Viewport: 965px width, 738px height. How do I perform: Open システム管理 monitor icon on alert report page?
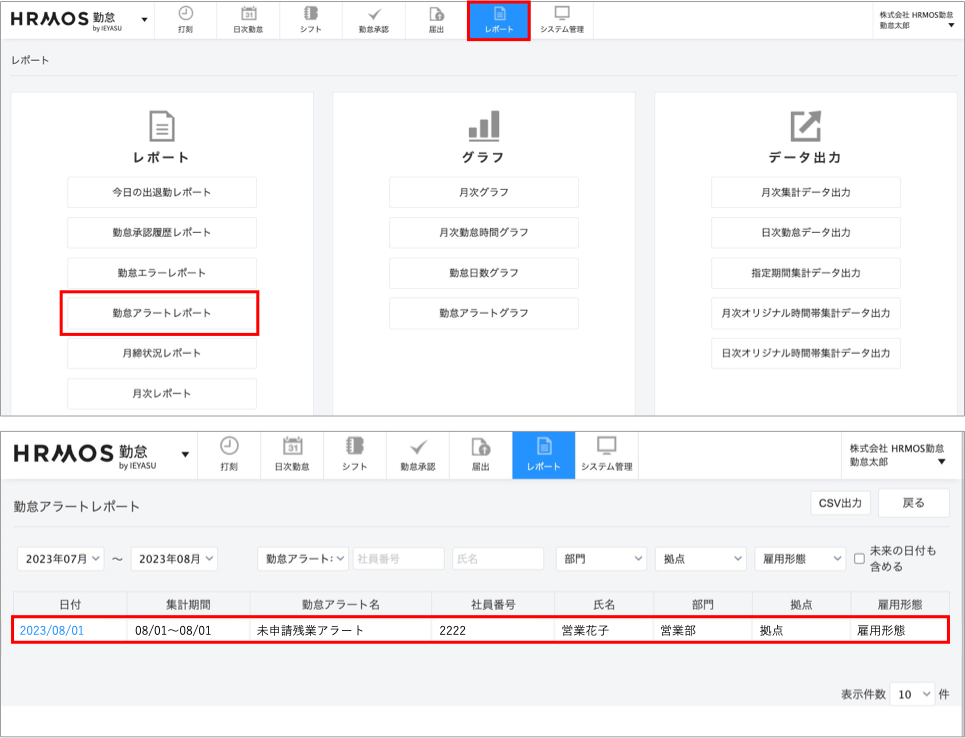[606, 447]
